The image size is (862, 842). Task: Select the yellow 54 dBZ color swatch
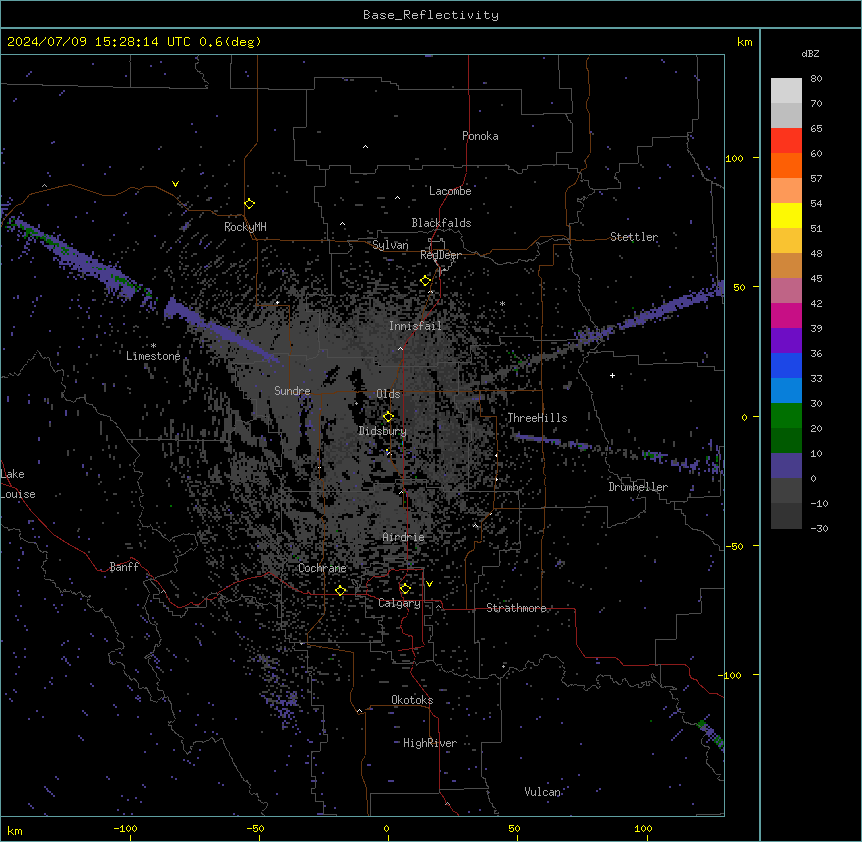(786, 215)
